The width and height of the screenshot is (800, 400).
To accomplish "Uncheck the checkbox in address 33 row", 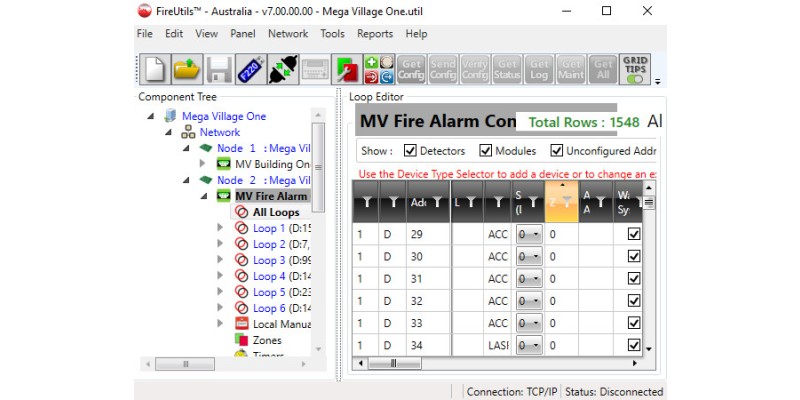I will coord(634,323).
